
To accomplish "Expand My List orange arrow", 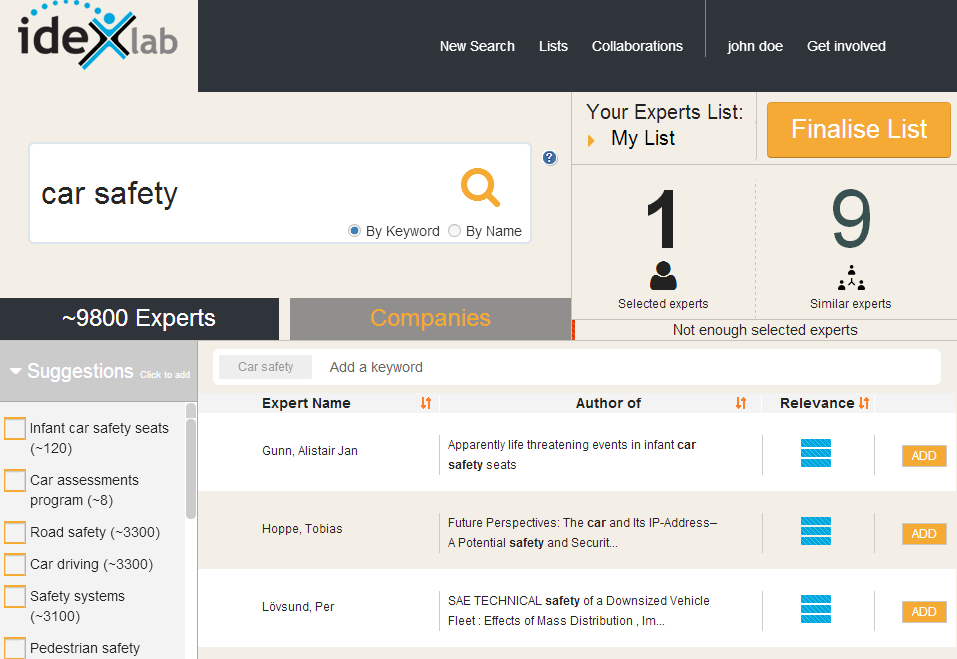I will [x=591, y=140].
